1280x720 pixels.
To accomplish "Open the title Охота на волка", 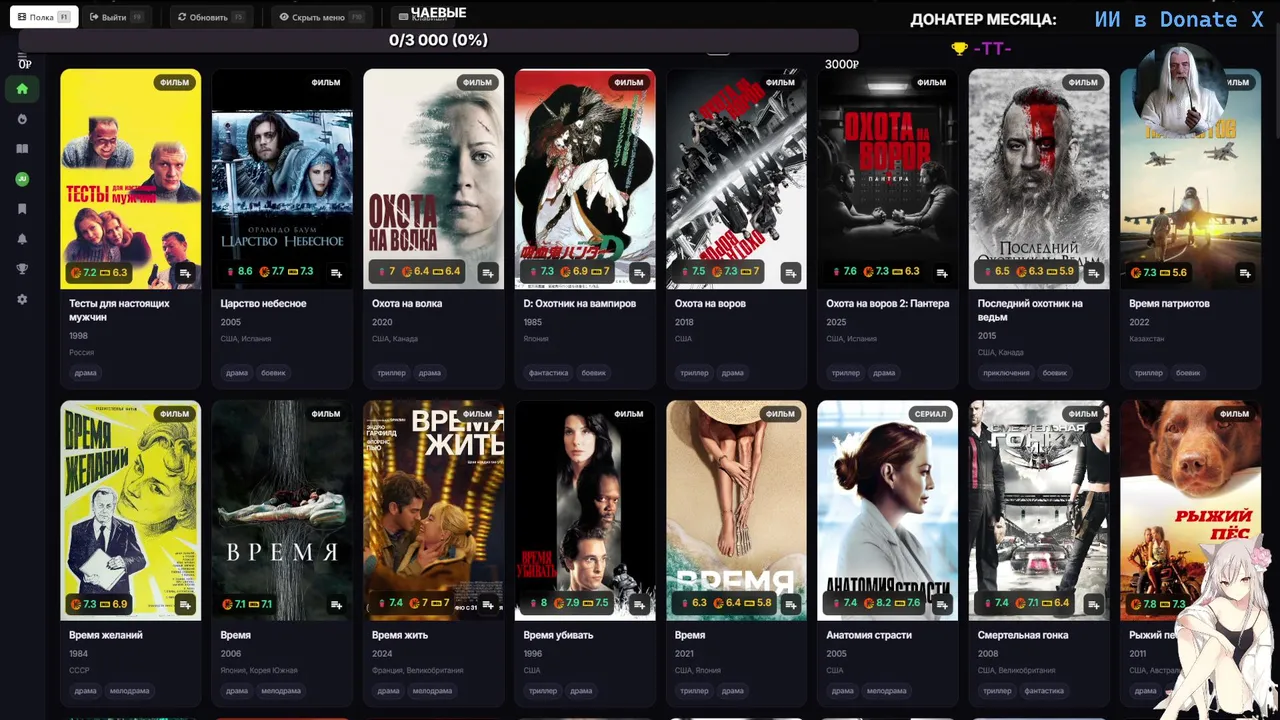I will pyautogui.click(x=407, y=304).
